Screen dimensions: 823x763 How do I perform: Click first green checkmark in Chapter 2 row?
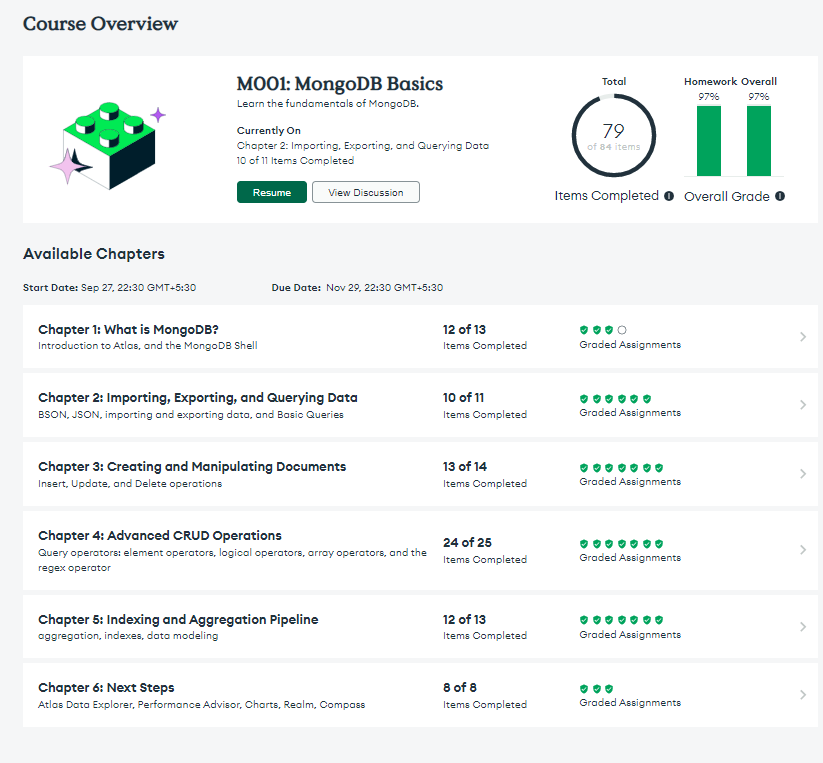(584, 398)
